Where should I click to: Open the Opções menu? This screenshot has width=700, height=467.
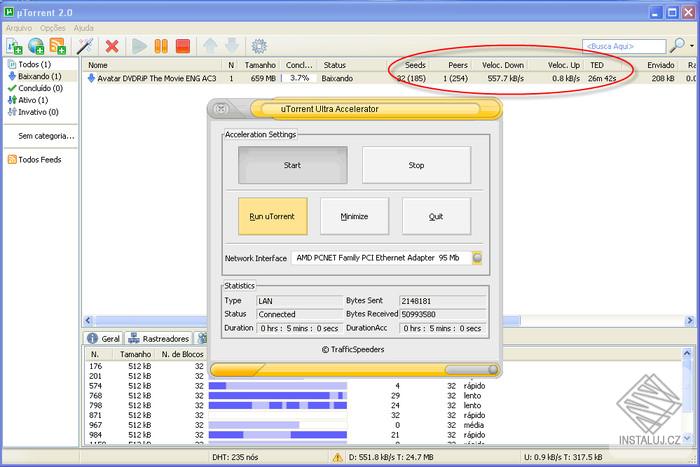53,28
